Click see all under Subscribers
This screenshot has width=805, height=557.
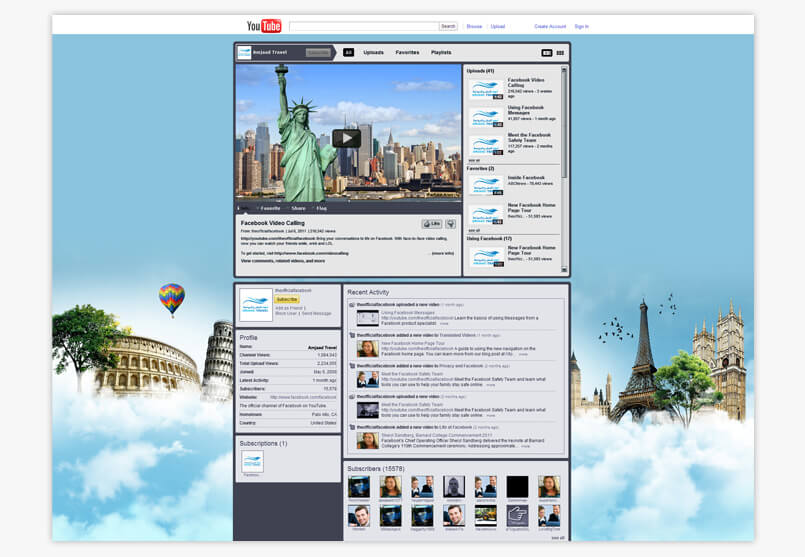(558, 537)
